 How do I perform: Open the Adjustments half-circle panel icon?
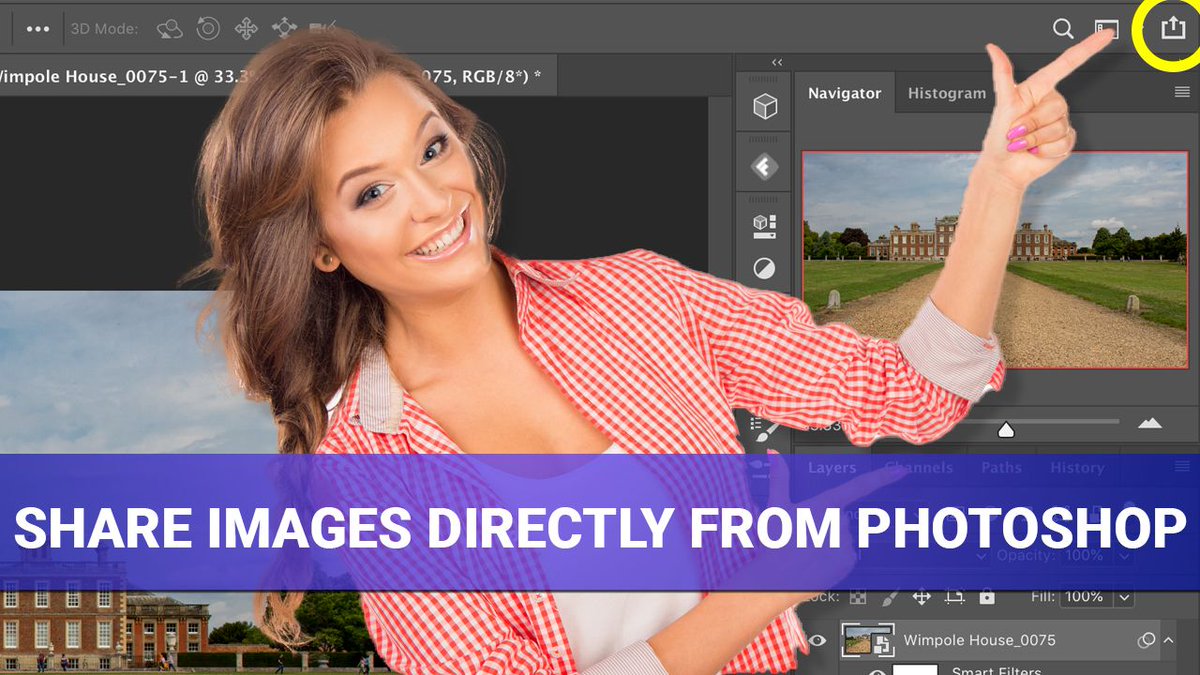765,269
